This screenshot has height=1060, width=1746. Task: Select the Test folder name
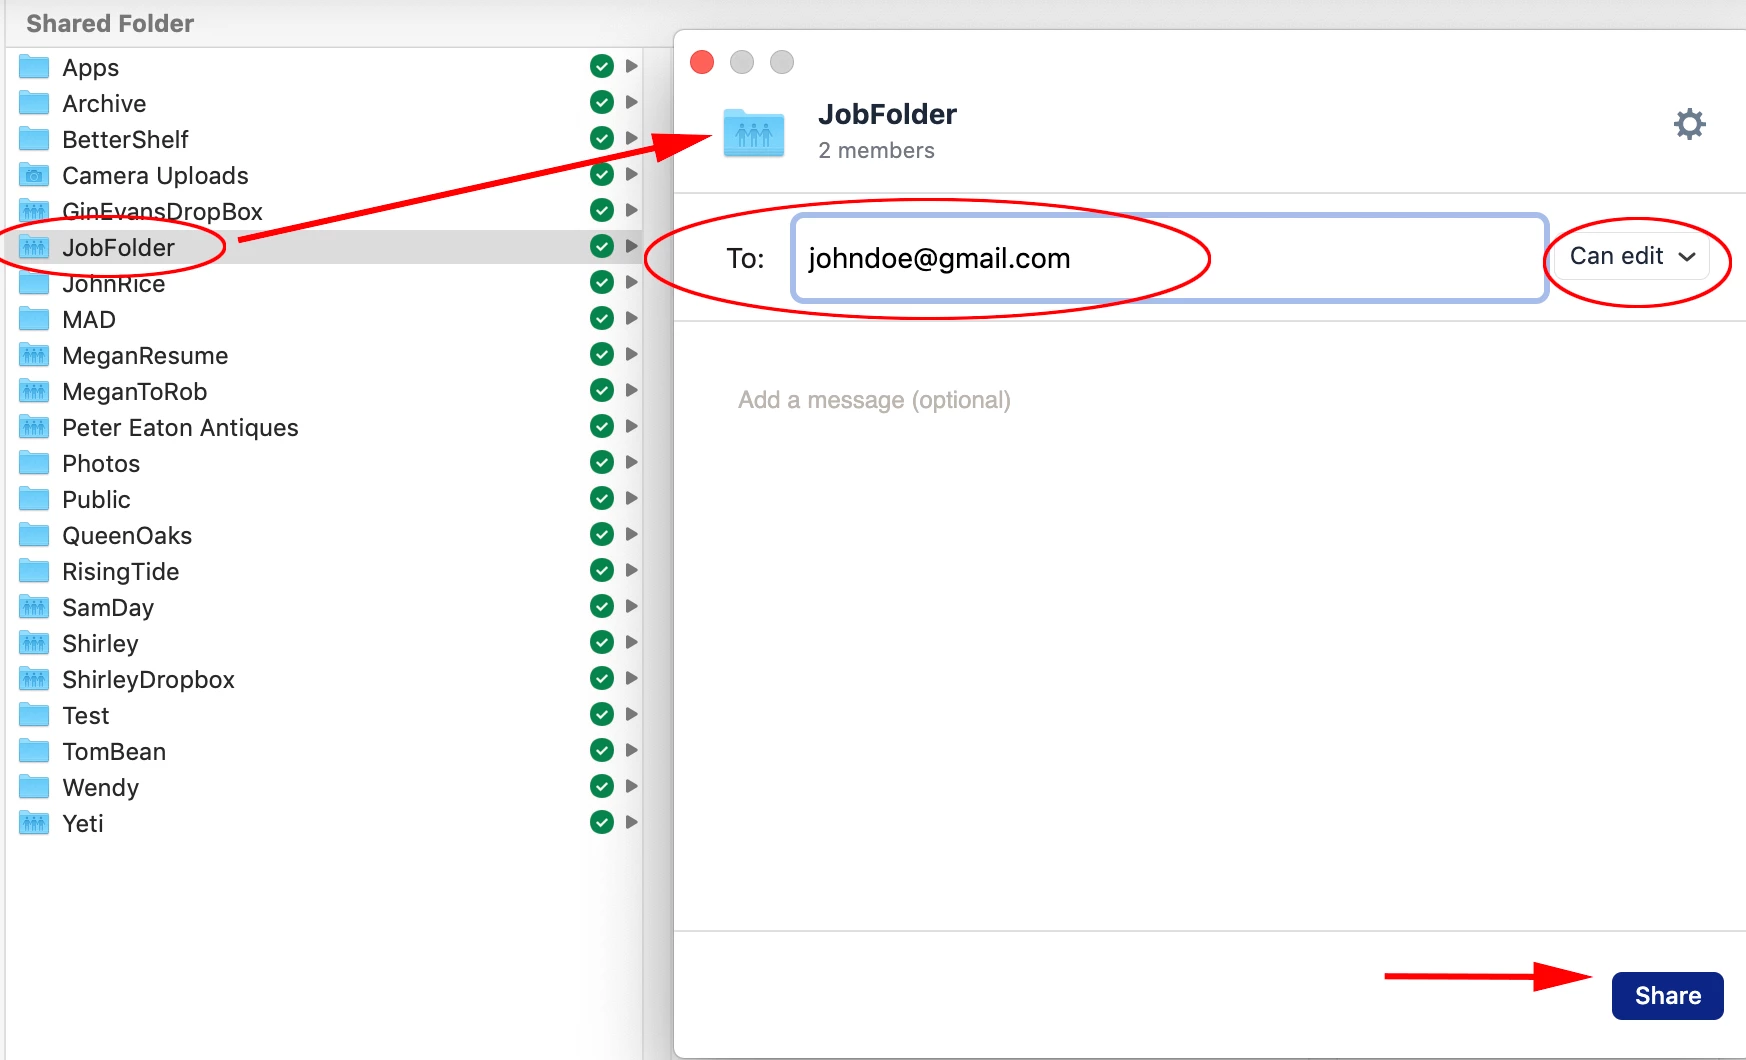(x=86, y=716)
